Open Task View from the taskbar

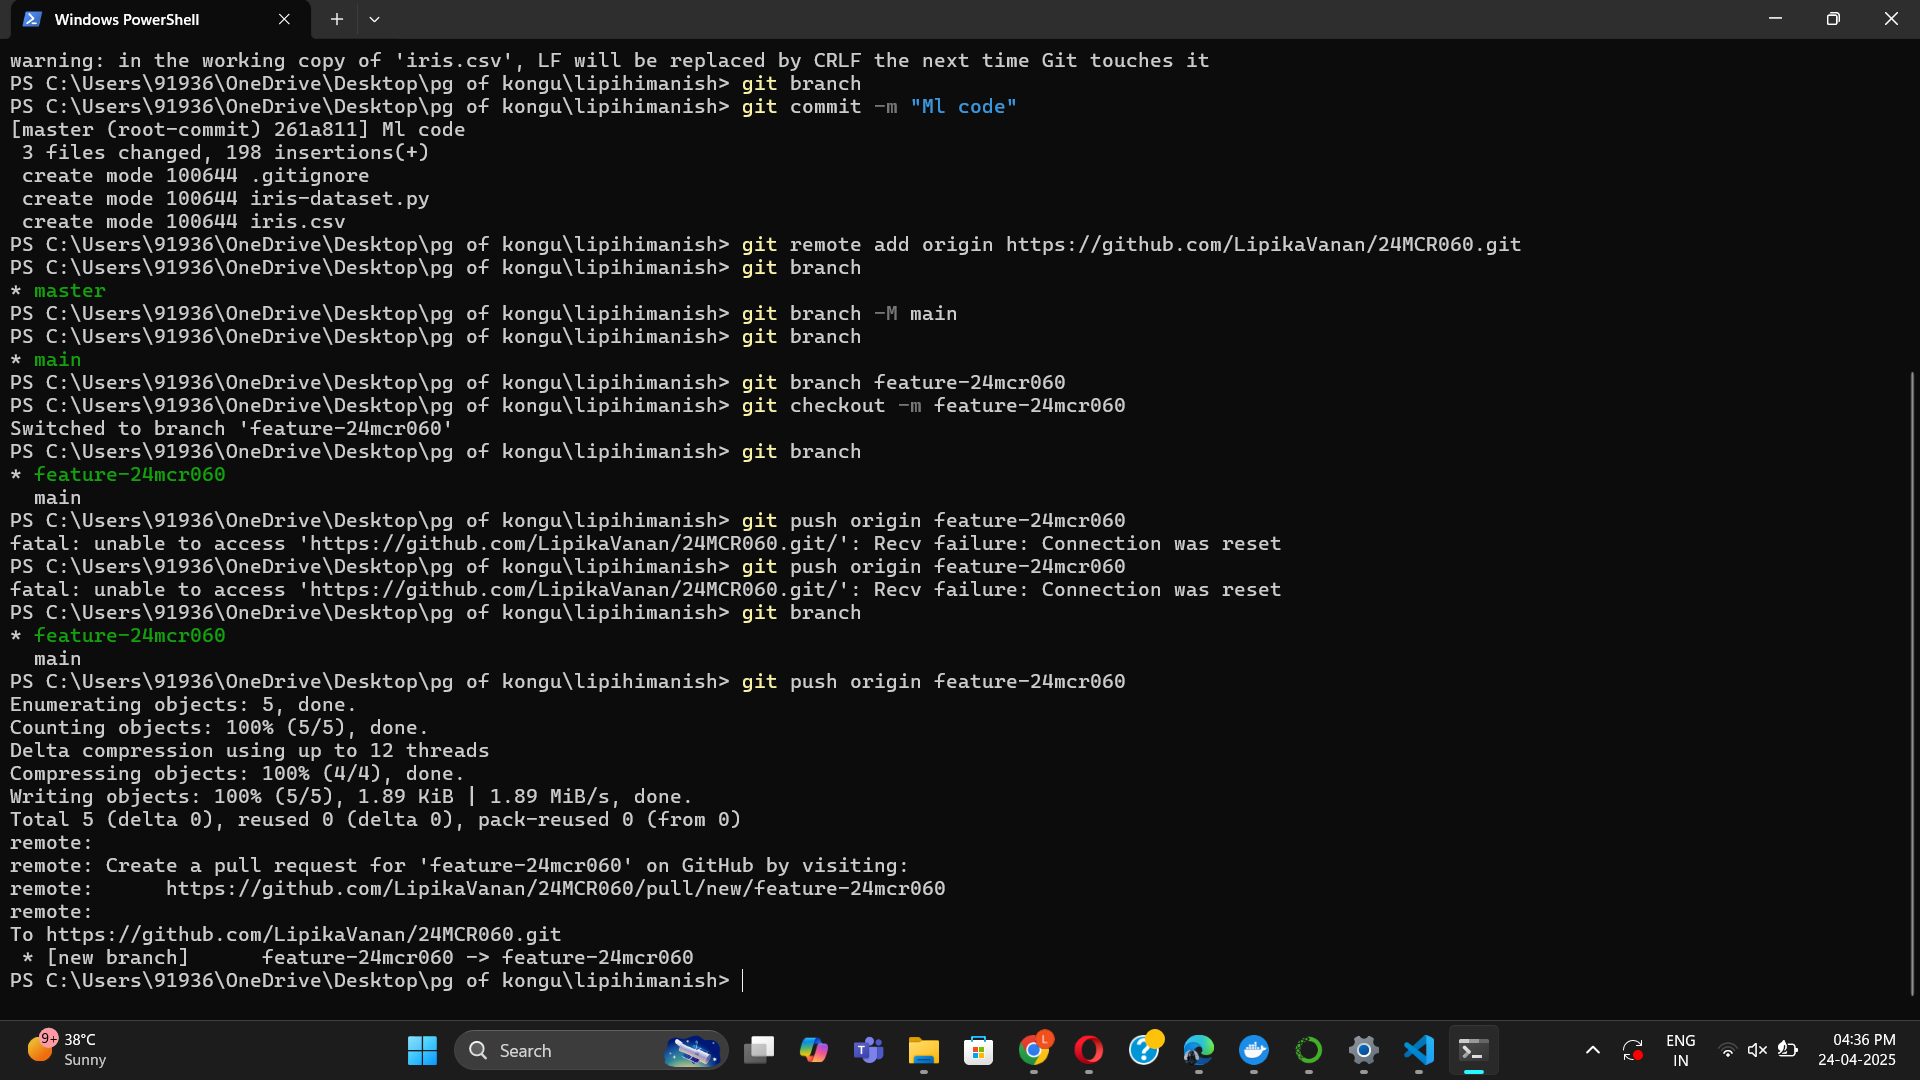pyautogui.click(x=760, y=1050)
